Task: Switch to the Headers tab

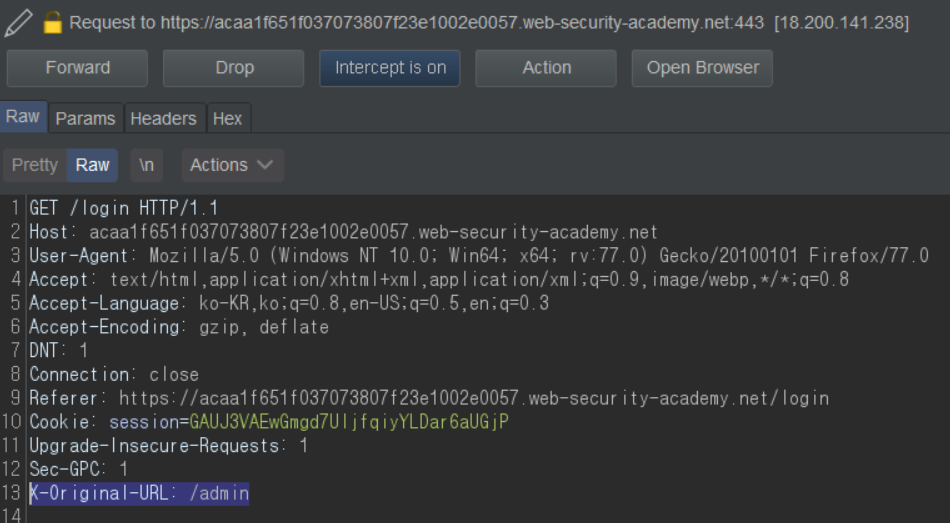Action: click(x=163, y=118)
